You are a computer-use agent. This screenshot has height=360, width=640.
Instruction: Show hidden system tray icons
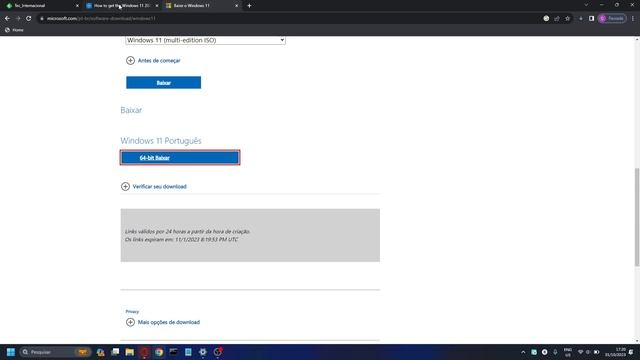tap(523, 352)
